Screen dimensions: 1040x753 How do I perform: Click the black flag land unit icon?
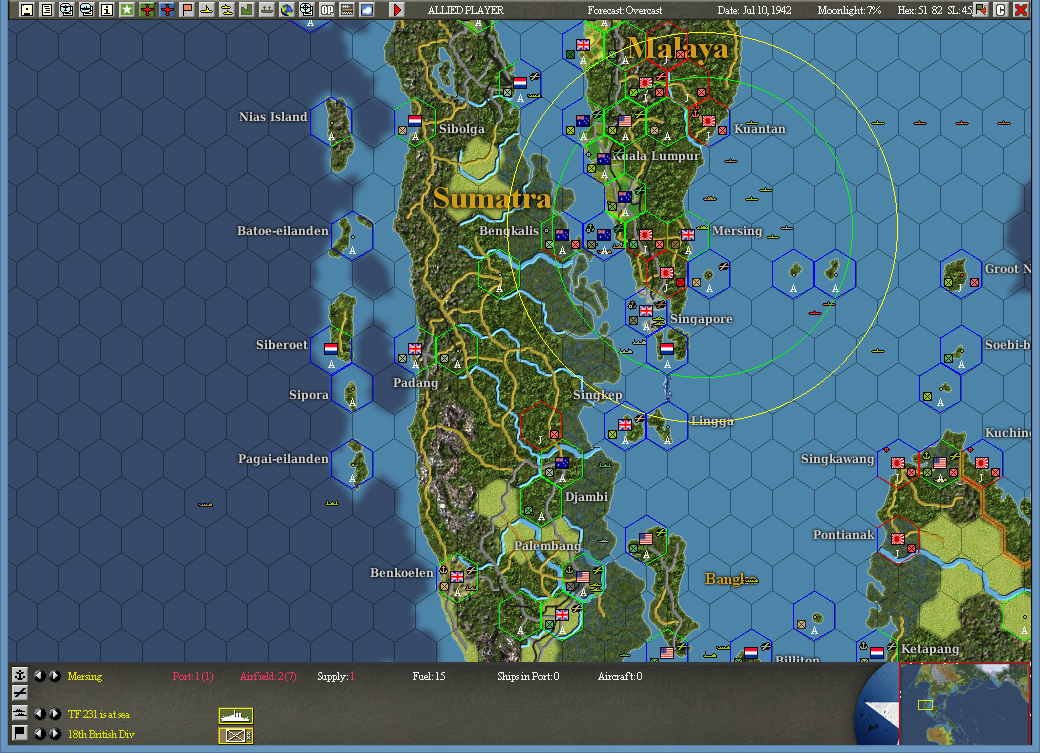pyautogui.click(x=19, y=732)
